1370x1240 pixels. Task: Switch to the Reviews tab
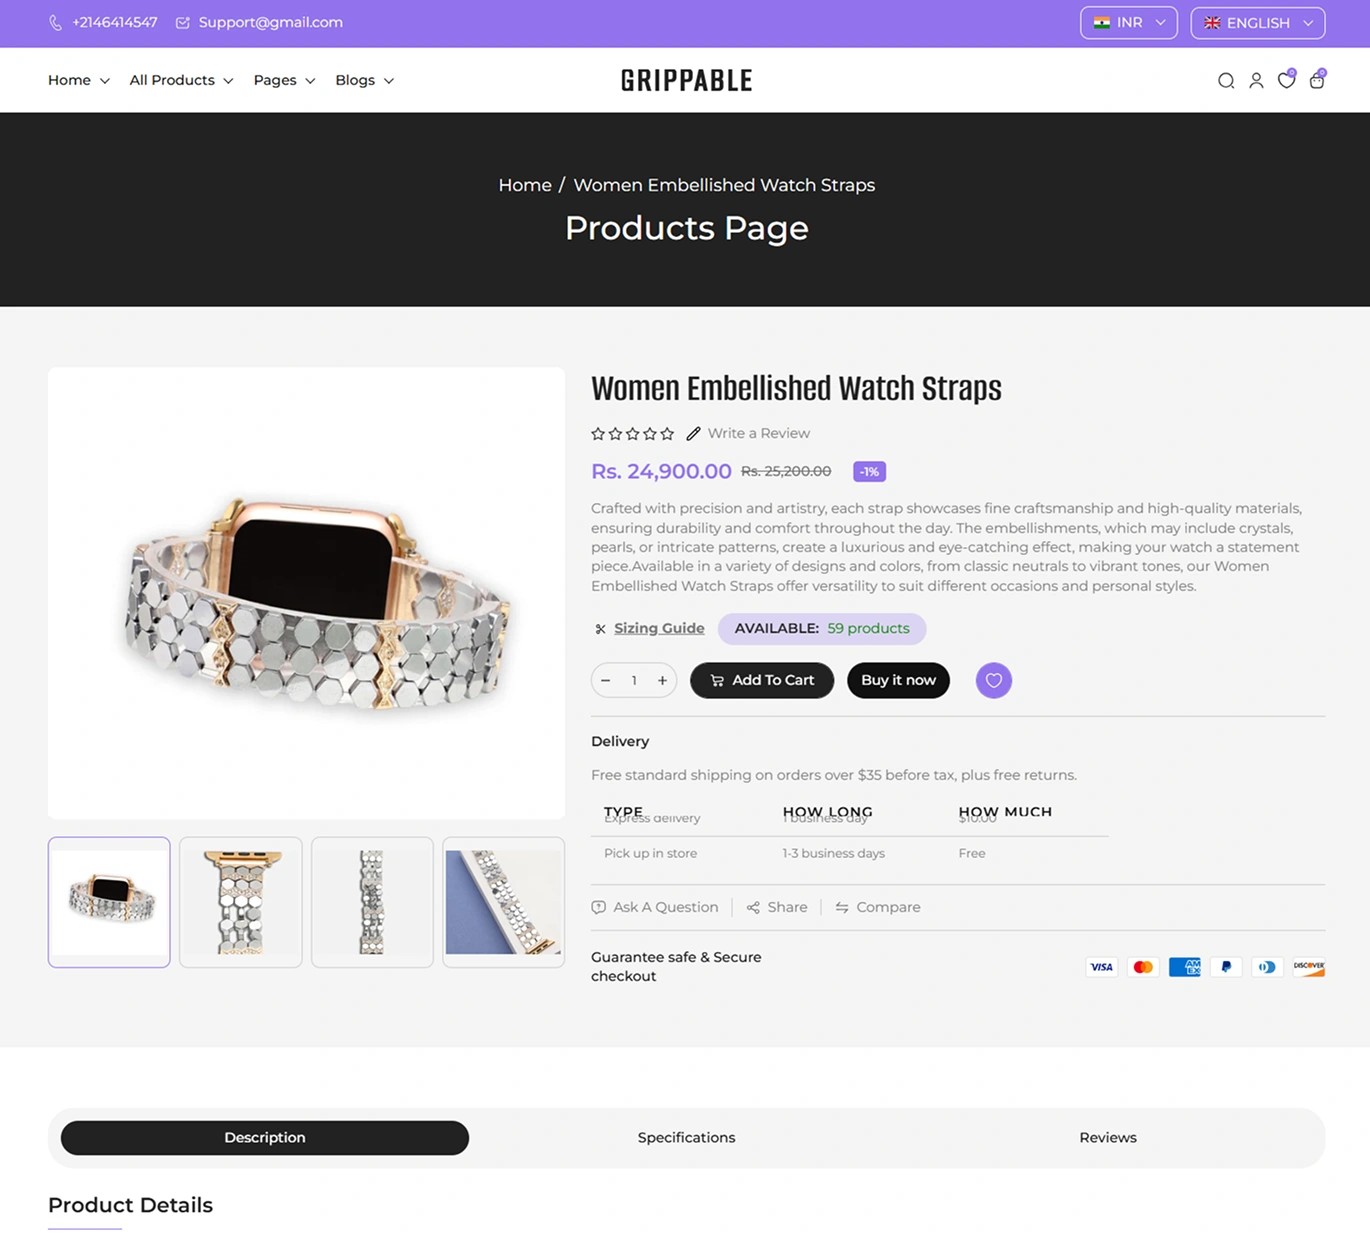(x=1108, y=1138)
